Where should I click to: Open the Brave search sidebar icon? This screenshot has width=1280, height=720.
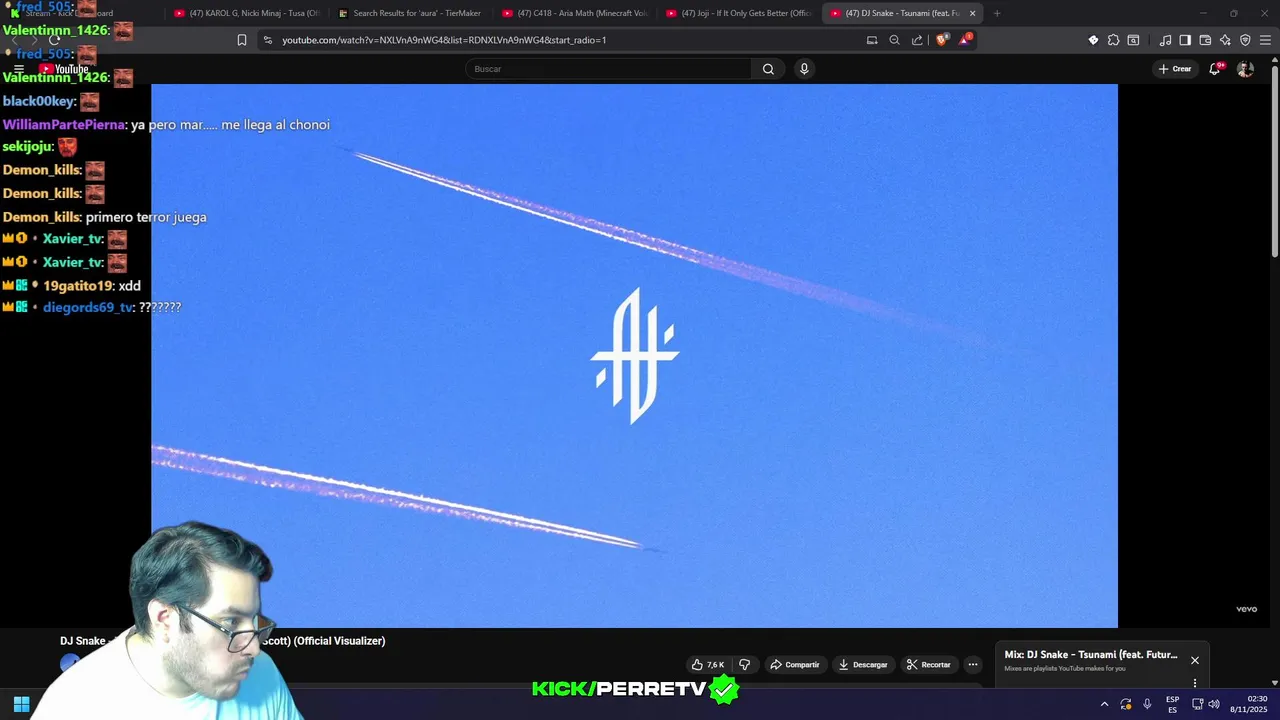[x=1133, y=40]
